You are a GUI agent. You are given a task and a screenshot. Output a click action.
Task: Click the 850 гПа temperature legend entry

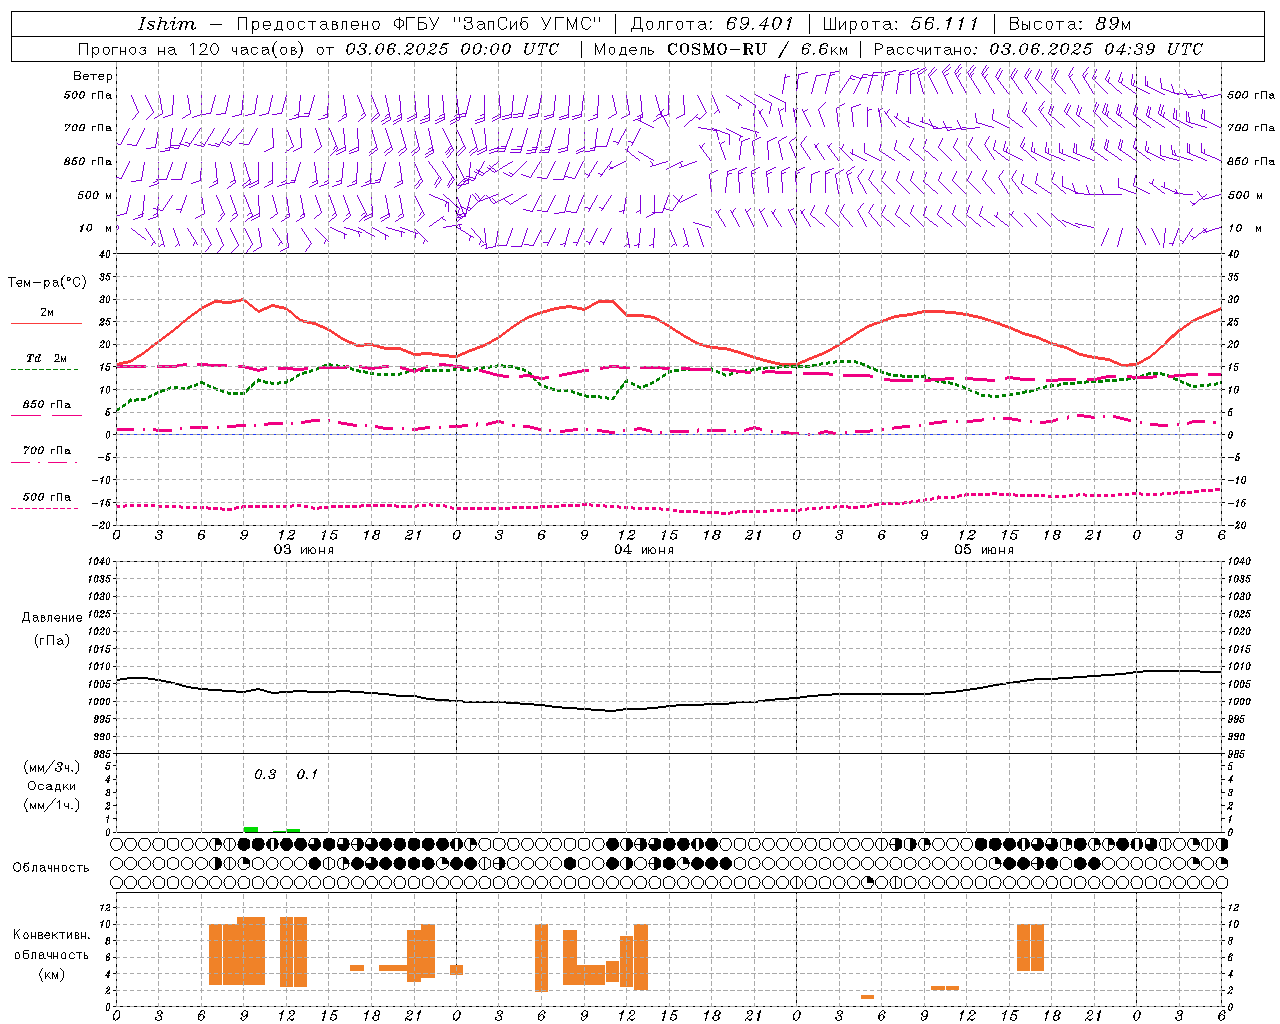(46, 405)
